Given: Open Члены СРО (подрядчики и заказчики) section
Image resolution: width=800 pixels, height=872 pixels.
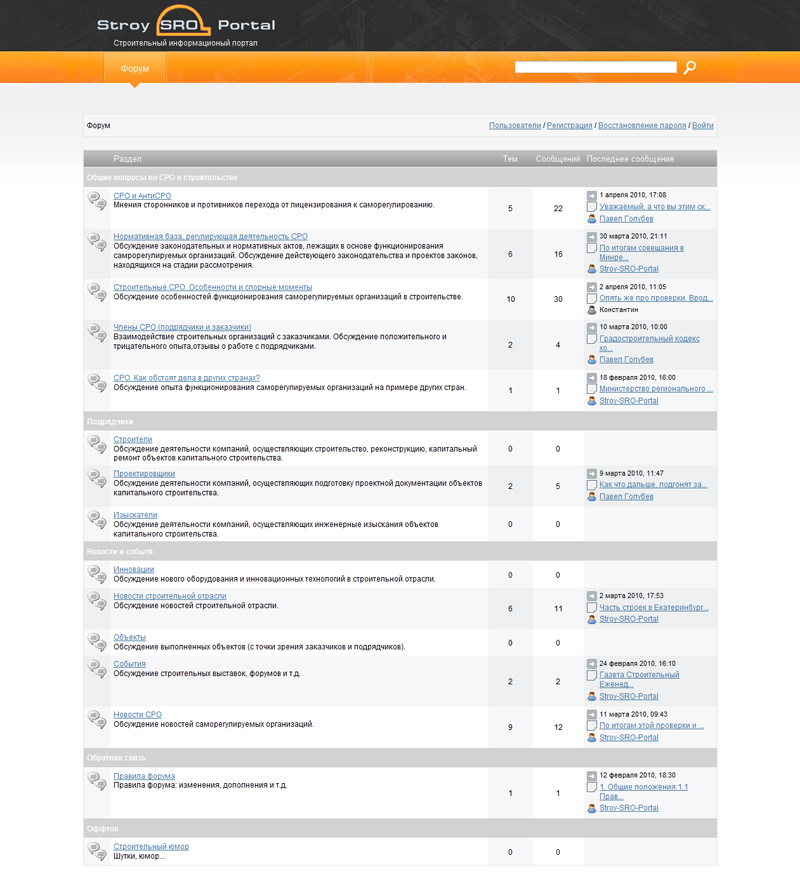Looking at the screenshot, I should point(182,327).
